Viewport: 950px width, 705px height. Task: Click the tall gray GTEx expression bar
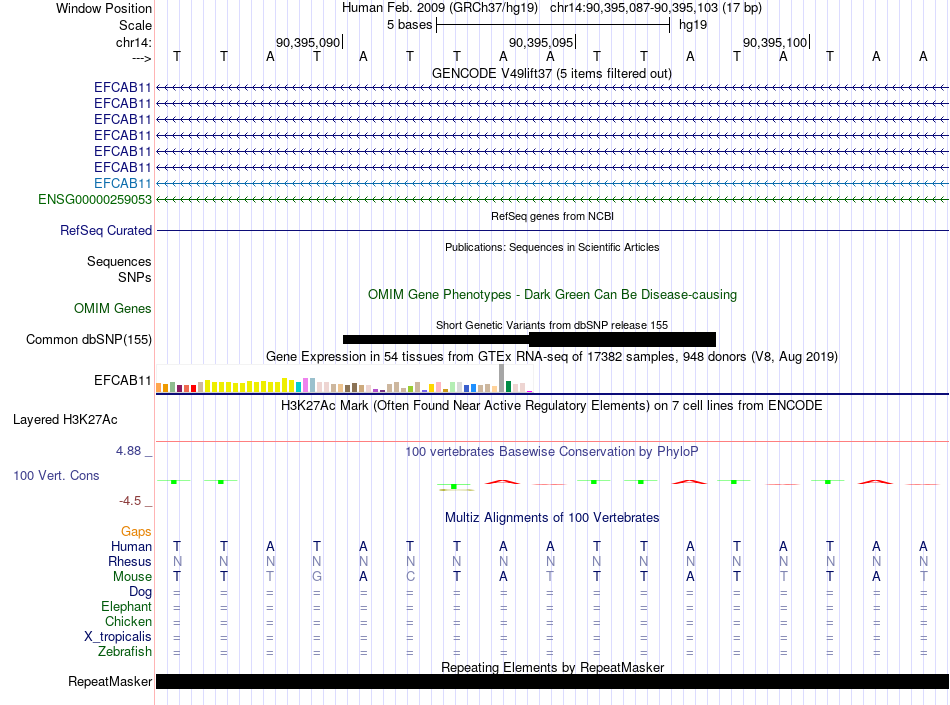click(x=501, y=379)
